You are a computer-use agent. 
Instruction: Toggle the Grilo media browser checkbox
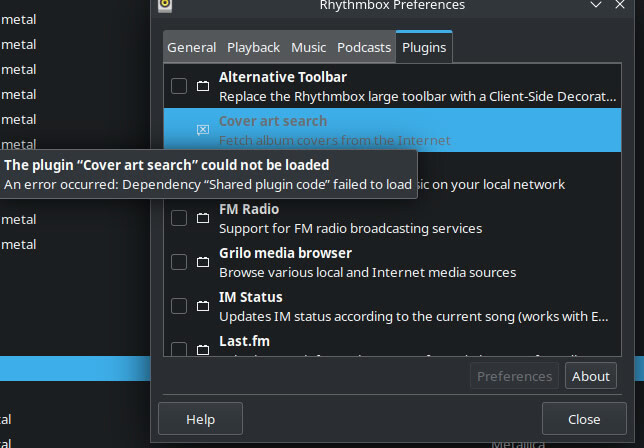coord(178,262)
